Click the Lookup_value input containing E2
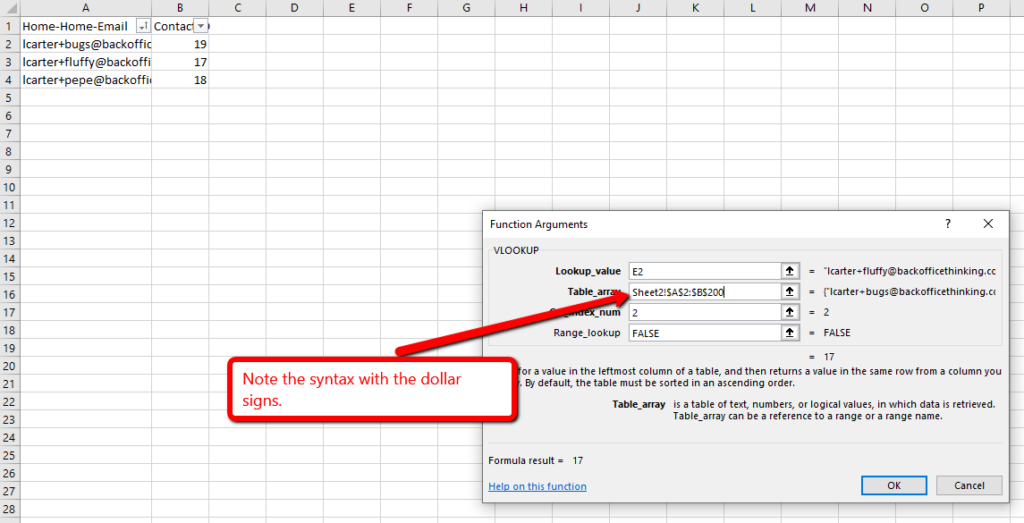The height and width of the screenshot is (523, 1024). tap(704, 271)
